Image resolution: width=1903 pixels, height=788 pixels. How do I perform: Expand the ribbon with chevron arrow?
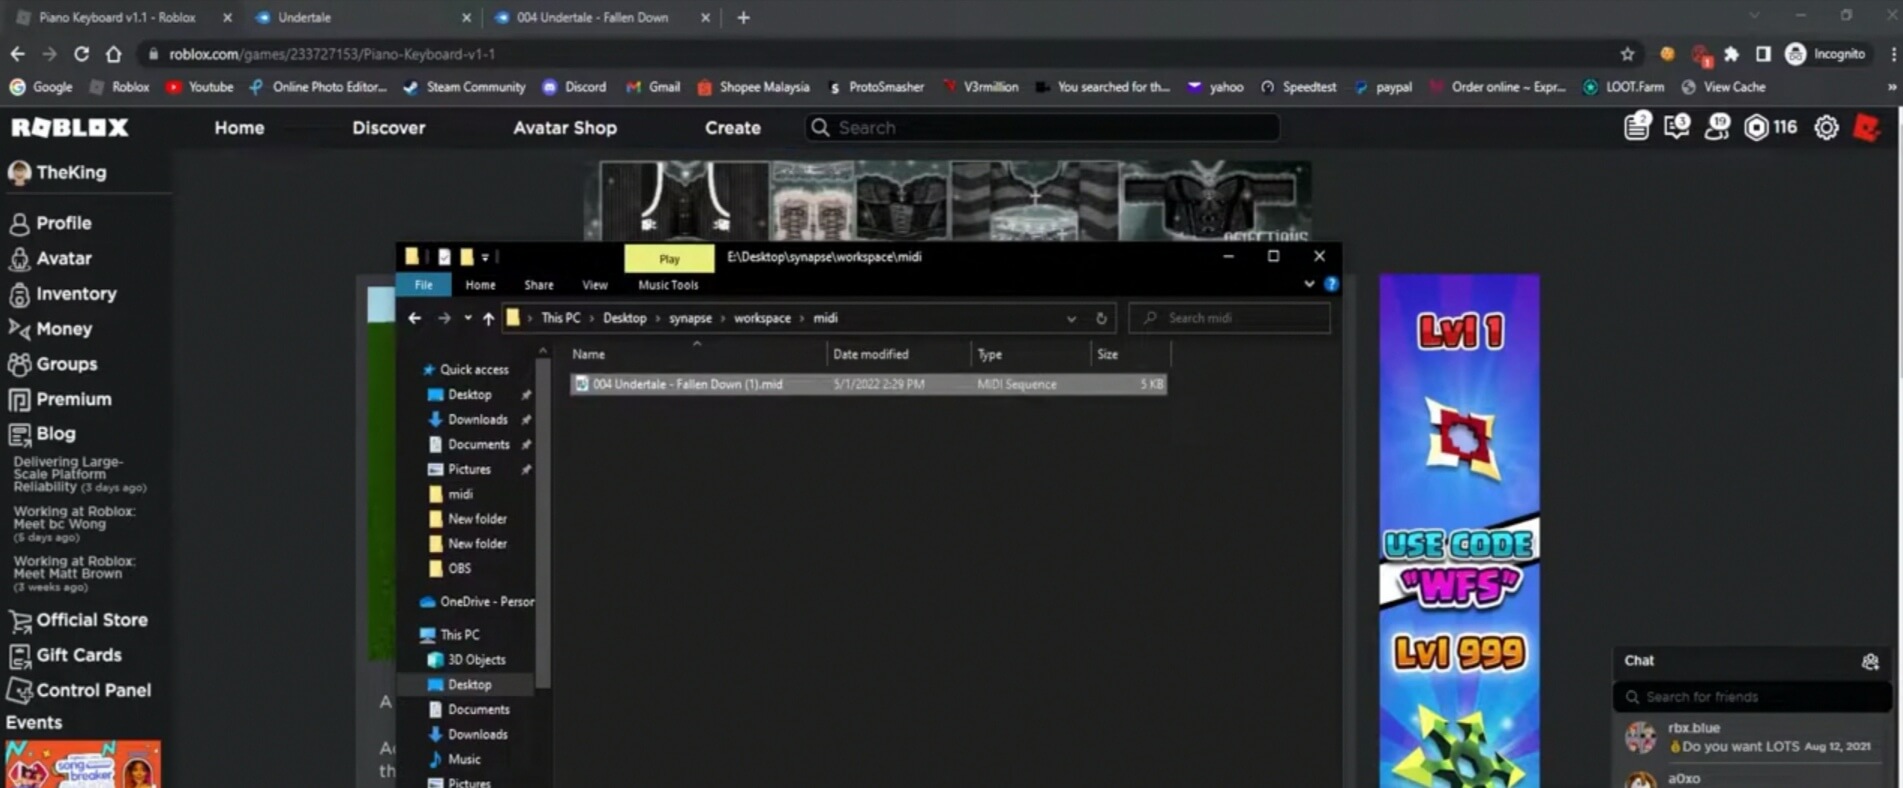click(1309, 284)
